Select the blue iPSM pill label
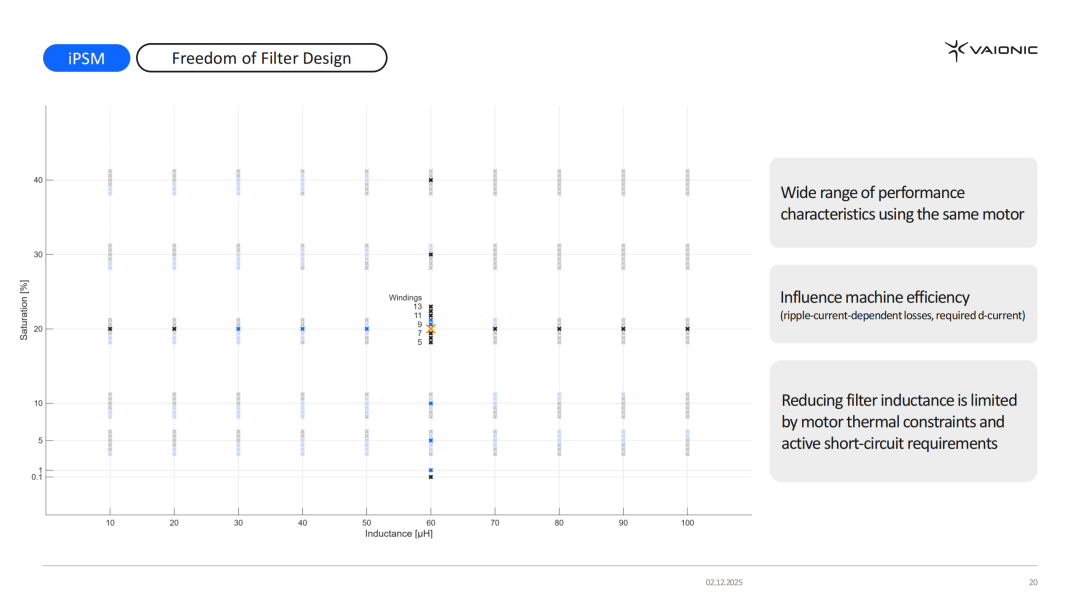The image size is (1080, 608). (x=87, y=58)
